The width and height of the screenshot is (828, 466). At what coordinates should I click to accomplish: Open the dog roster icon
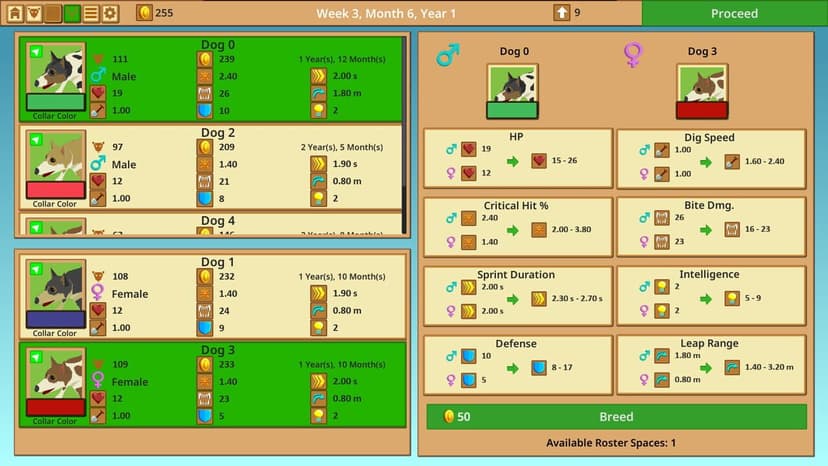click(x=34, y=13)
